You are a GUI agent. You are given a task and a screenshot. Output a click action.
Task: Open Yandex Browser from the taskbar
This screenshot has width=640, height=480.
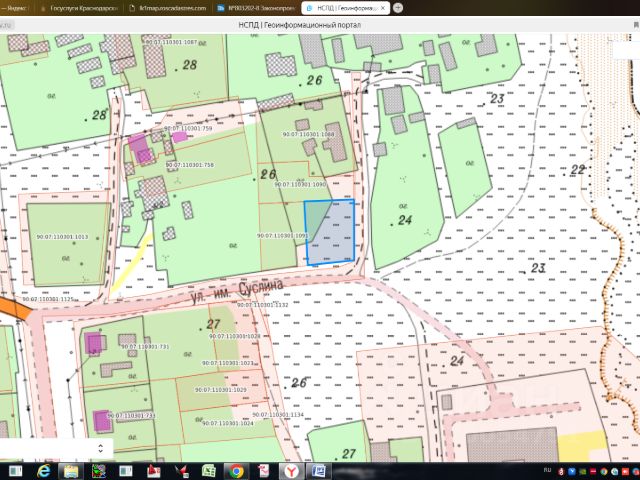tap(291, 471)
